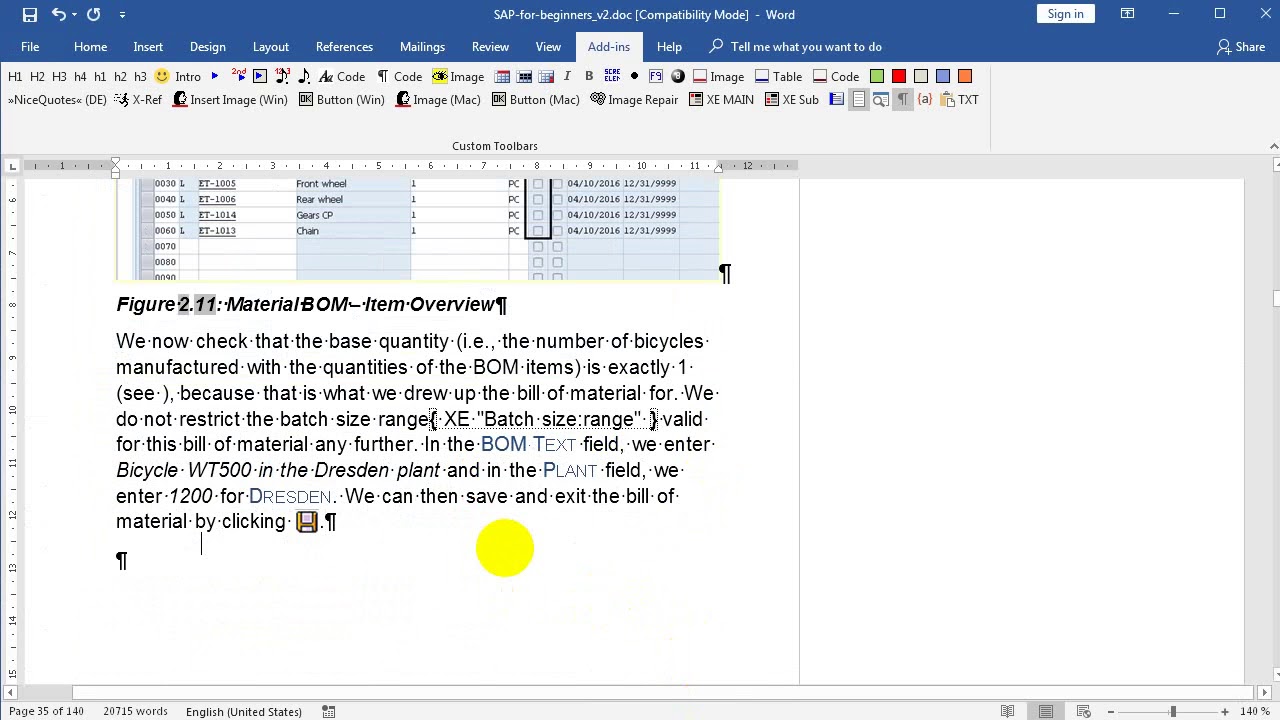Click the red 2nd arrow icon
This screenshot has height=720, width=1280.
[238, 76]
